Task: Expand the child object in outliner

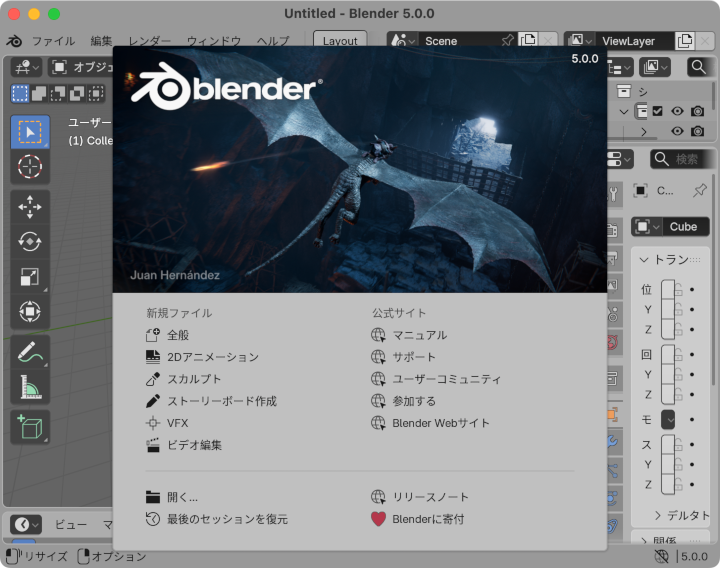Action: coord(644,132)
